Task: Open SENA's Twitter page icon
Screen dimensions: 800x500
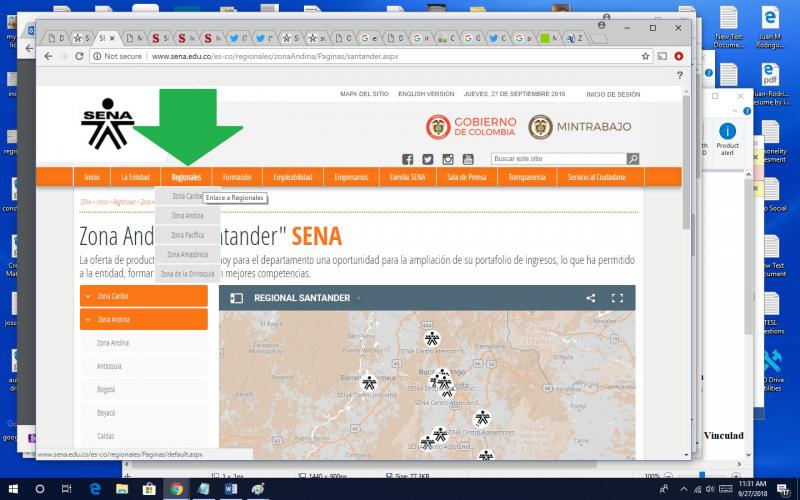Action: coord(428,159)
